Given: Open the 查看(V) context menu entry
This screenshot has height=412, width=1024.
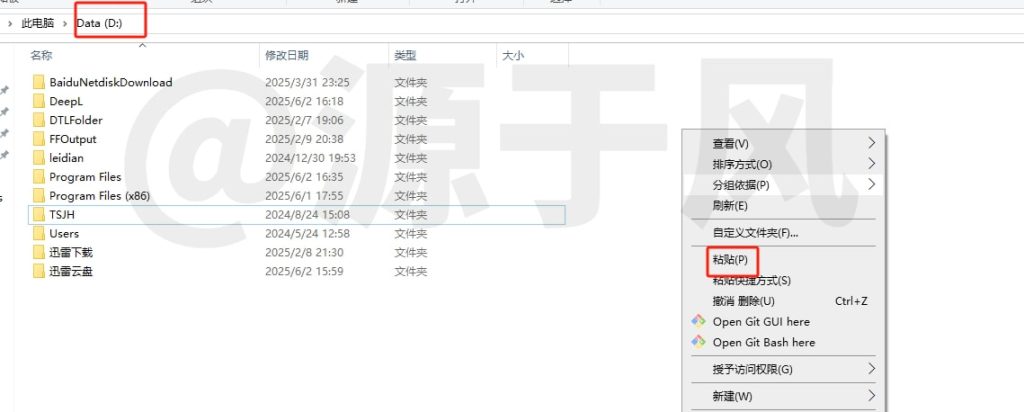Looking at the screenshot, I should (783, 144).
